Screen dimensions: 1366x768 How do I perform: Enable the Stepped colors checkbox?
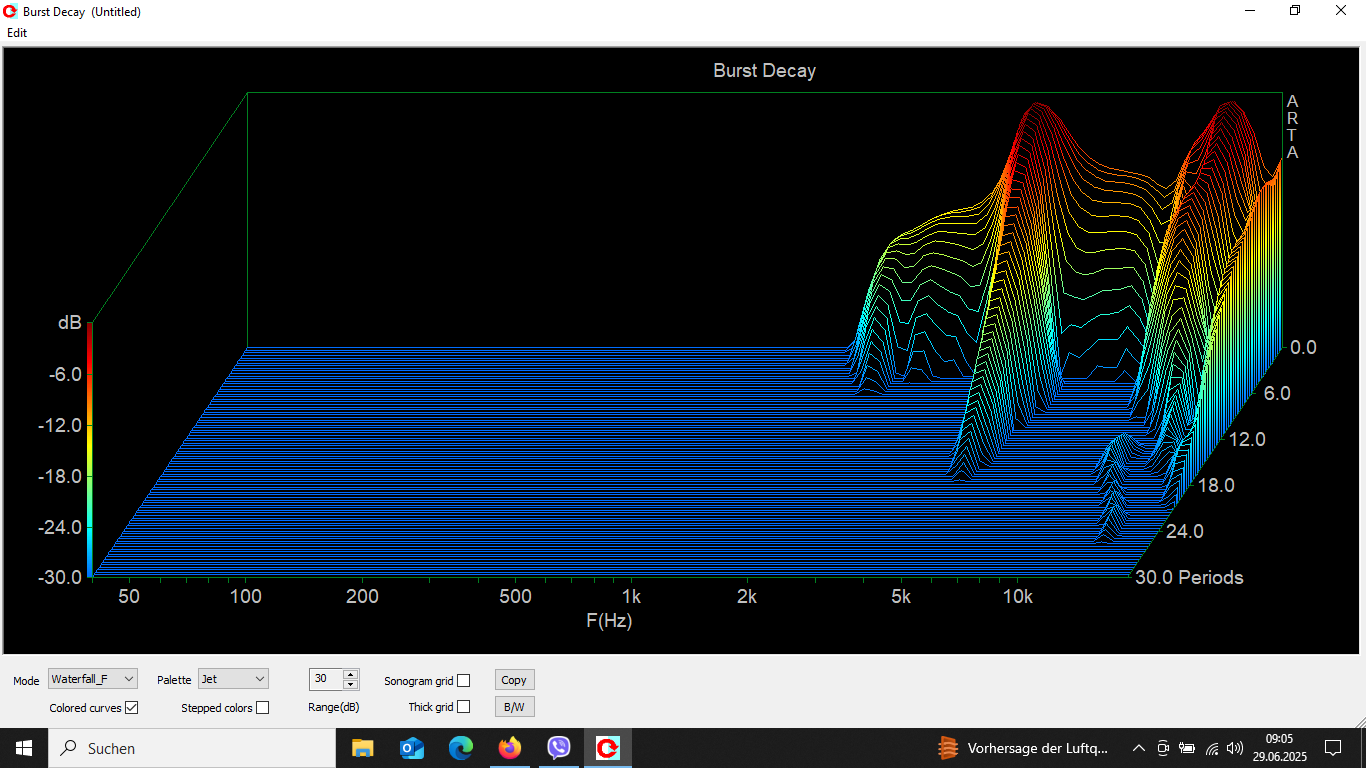point(262,708)
